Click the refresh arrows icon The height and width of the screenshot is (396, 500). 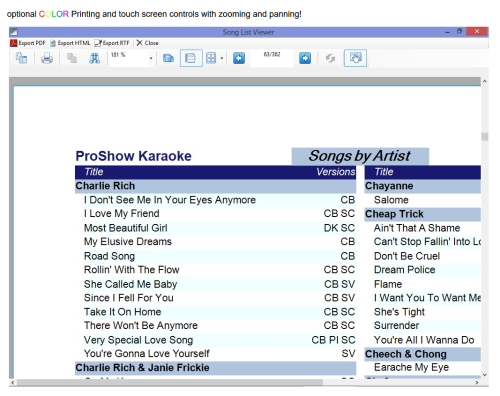tap(330, 58)
